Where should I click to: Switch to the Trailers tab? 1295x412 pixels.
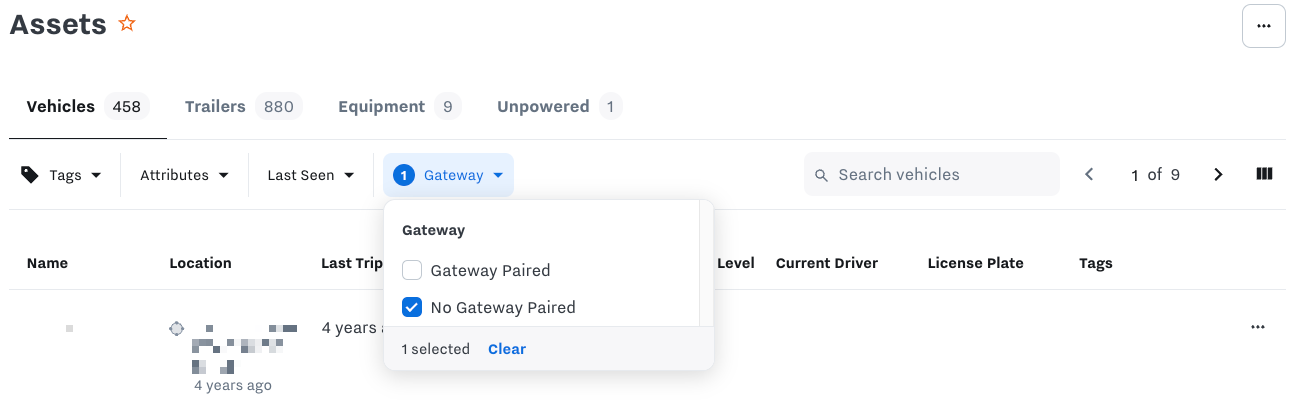point(243,106)
